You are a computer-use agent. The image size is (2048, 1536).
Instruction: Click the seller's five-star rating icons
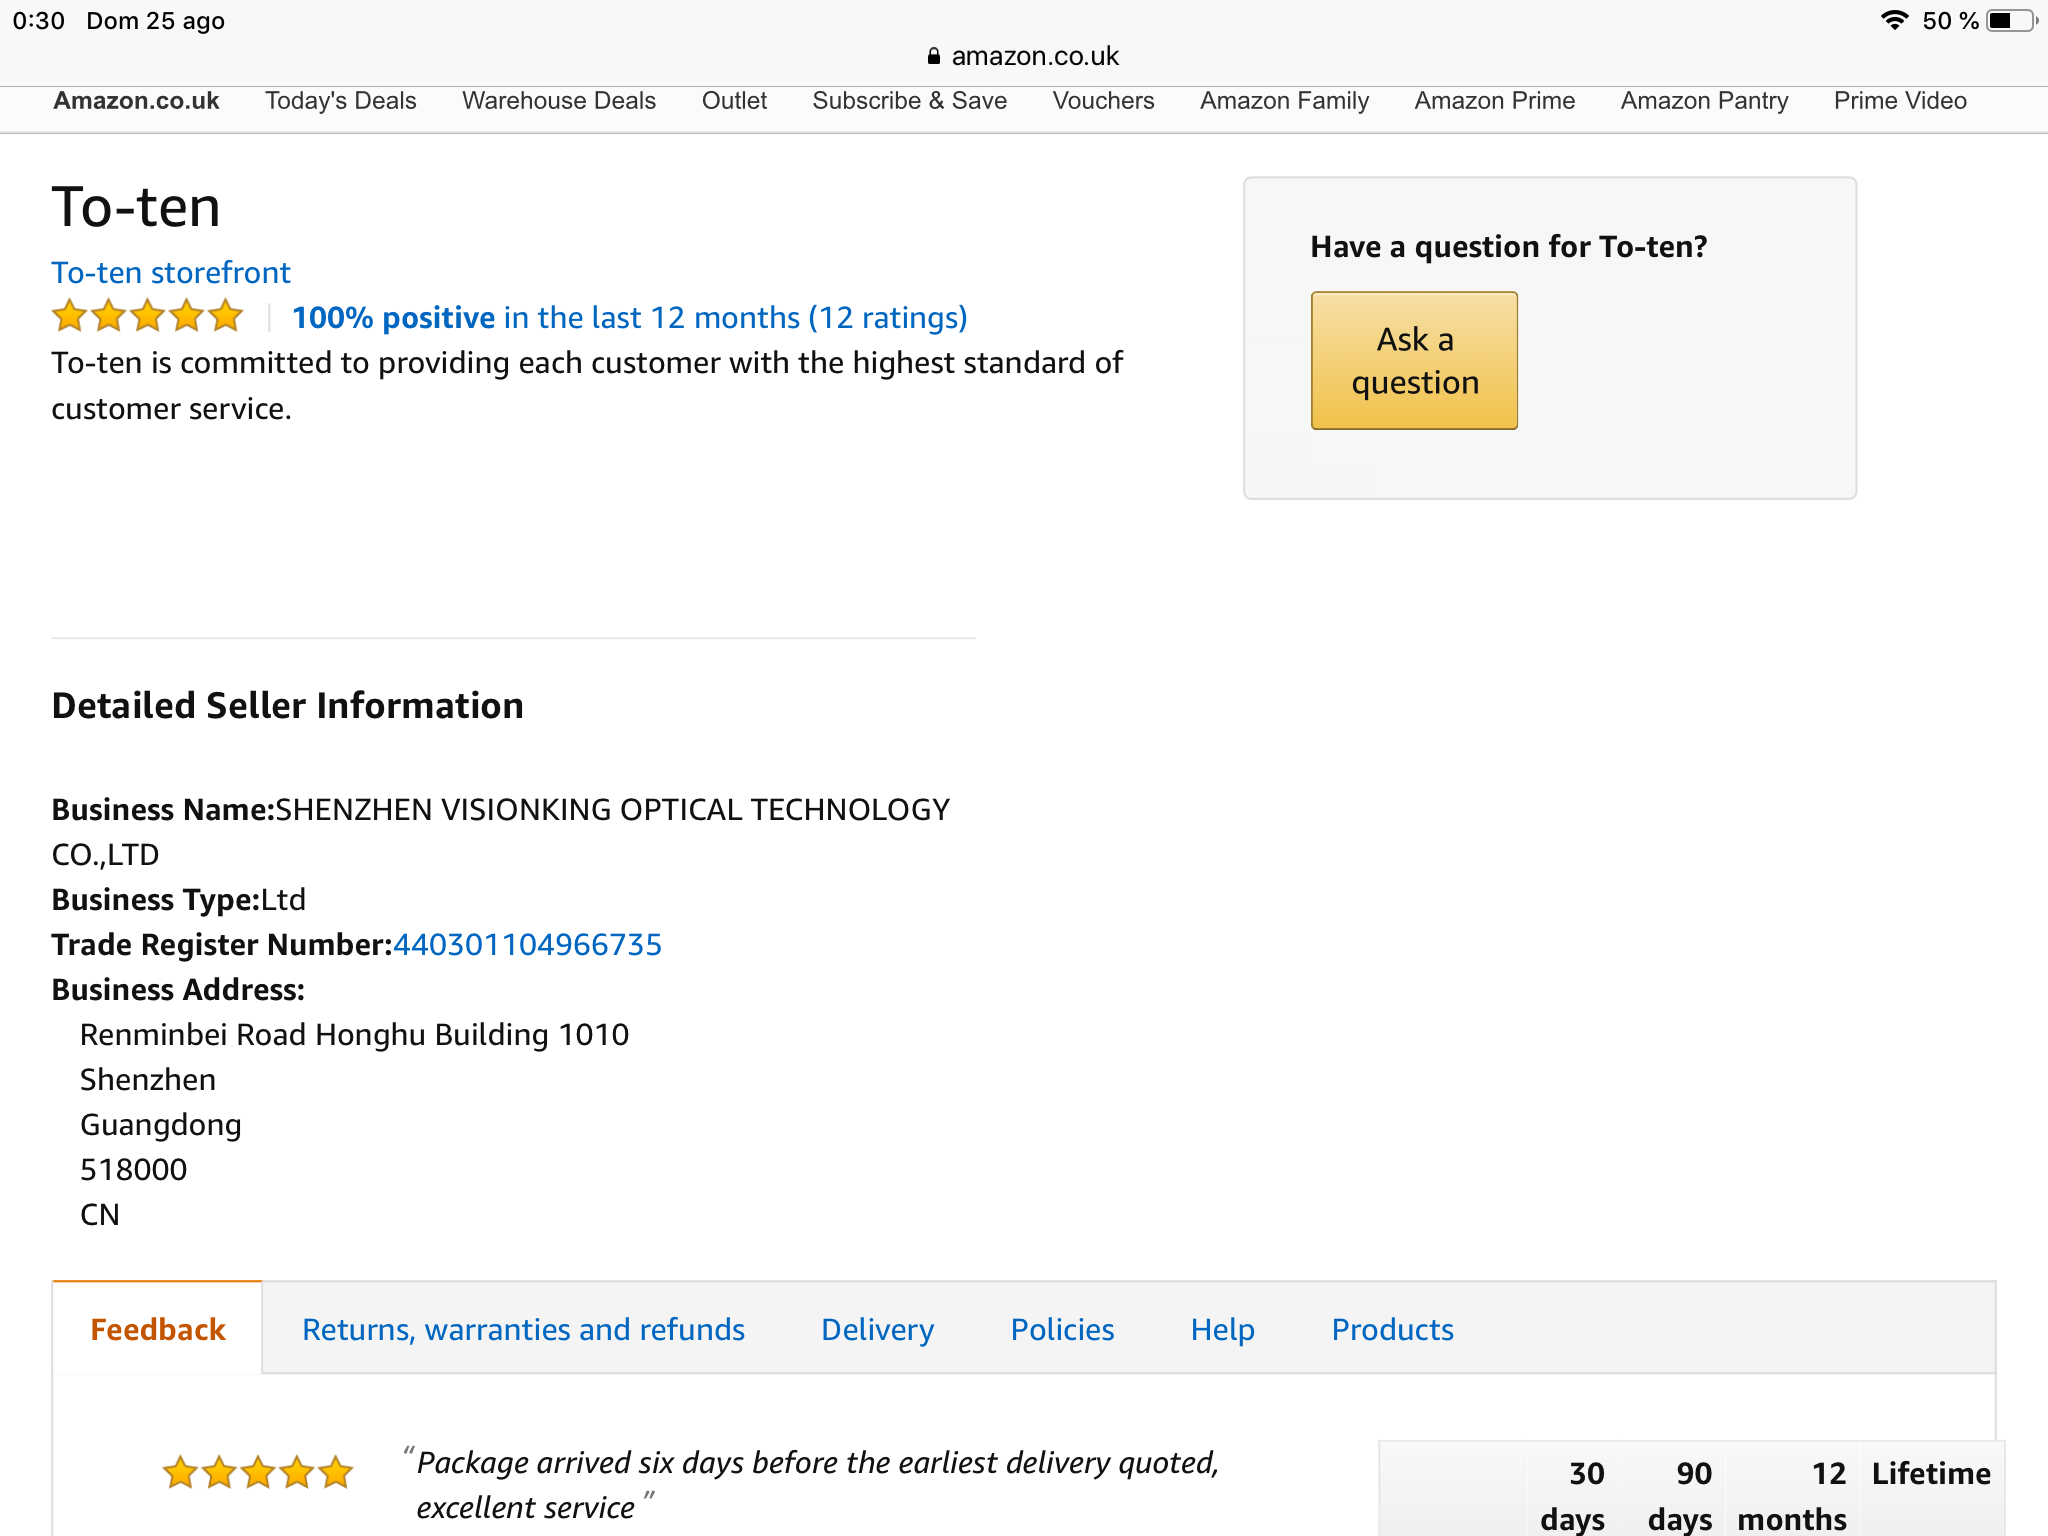[147, 316]
